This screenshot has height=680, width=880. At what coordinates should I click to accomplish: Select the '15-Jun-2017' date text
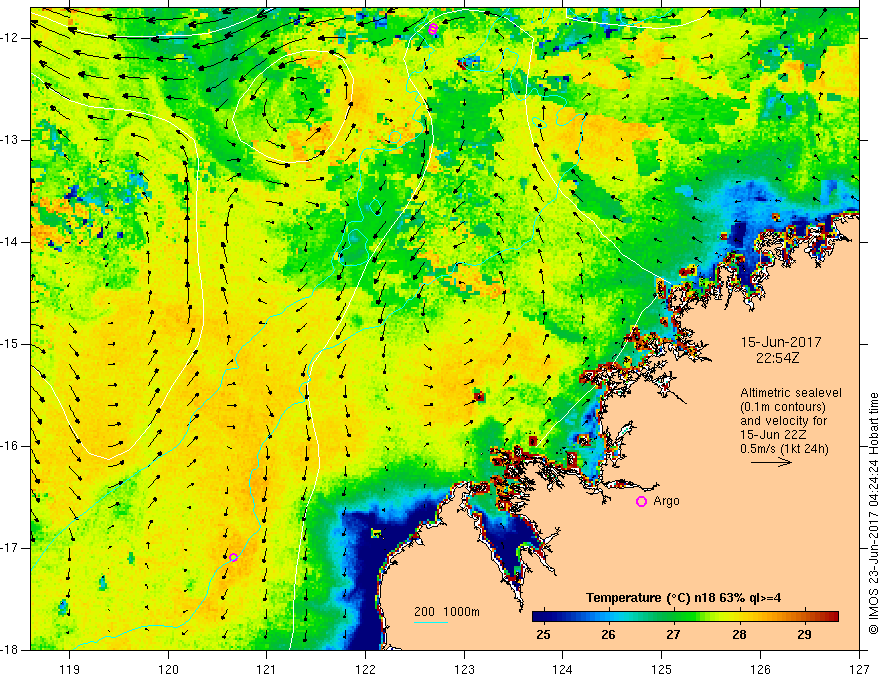pos(781,342)
